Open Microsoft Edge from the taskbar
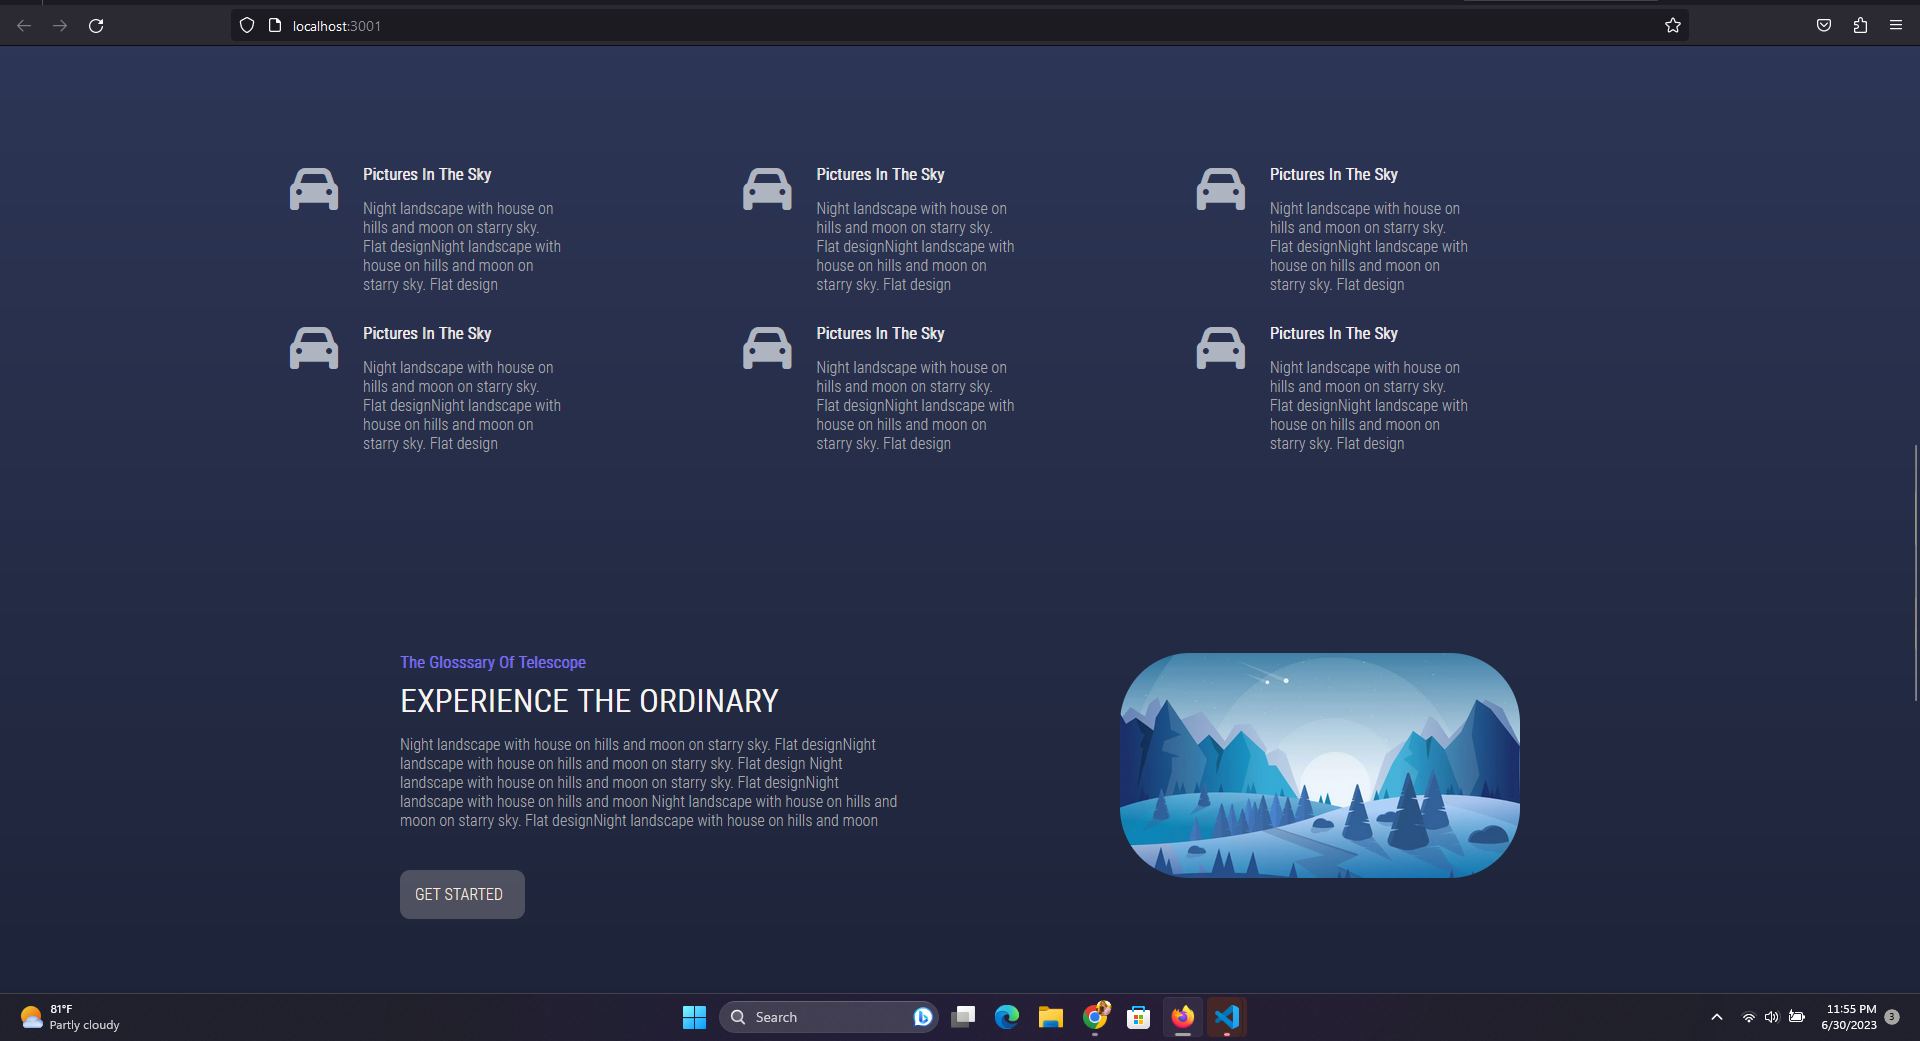The image size is (1920, 1041). click(1007, 1017)
